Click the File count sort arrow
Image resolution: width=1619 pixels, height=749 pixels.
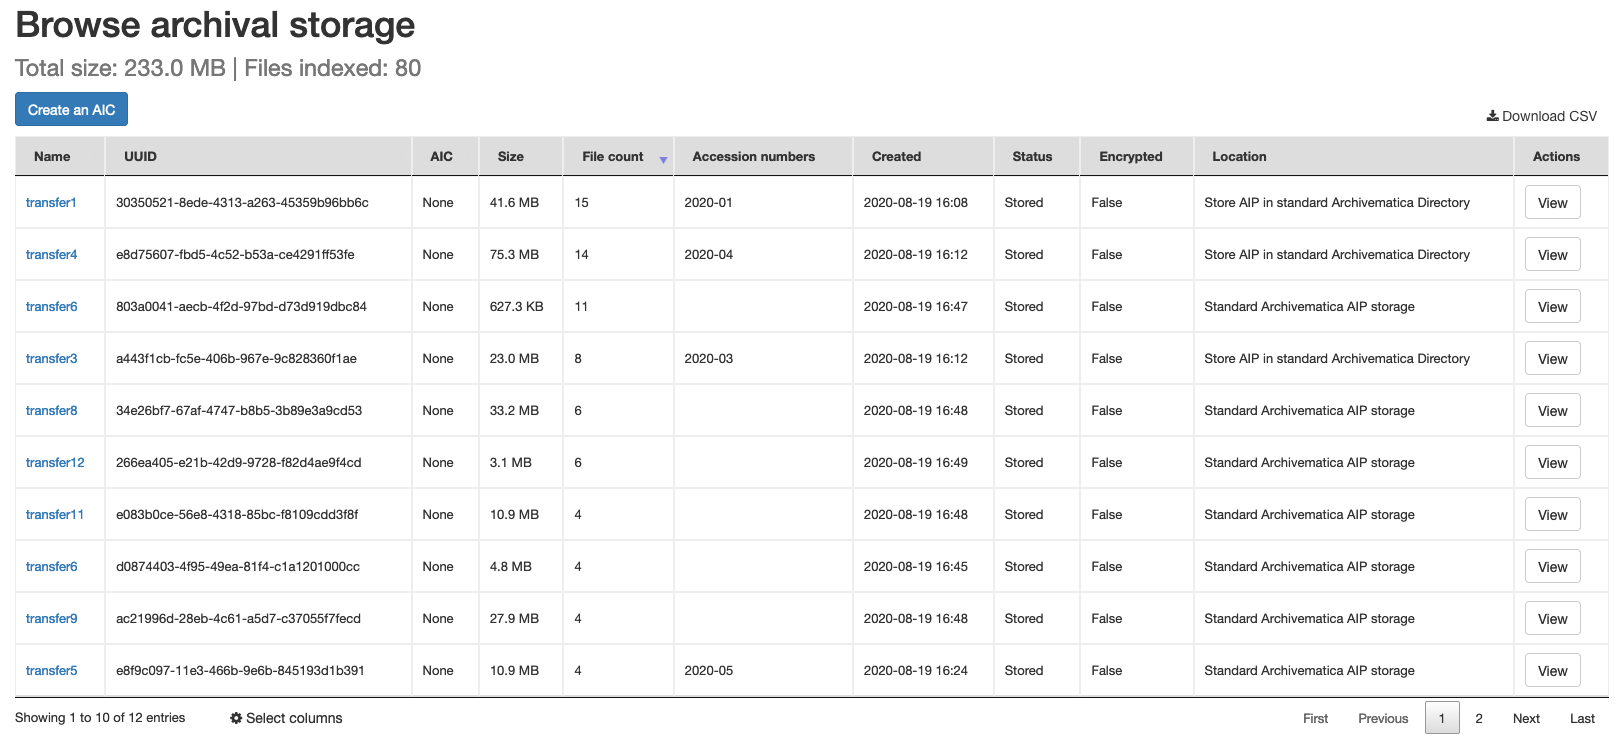point(663,159)
